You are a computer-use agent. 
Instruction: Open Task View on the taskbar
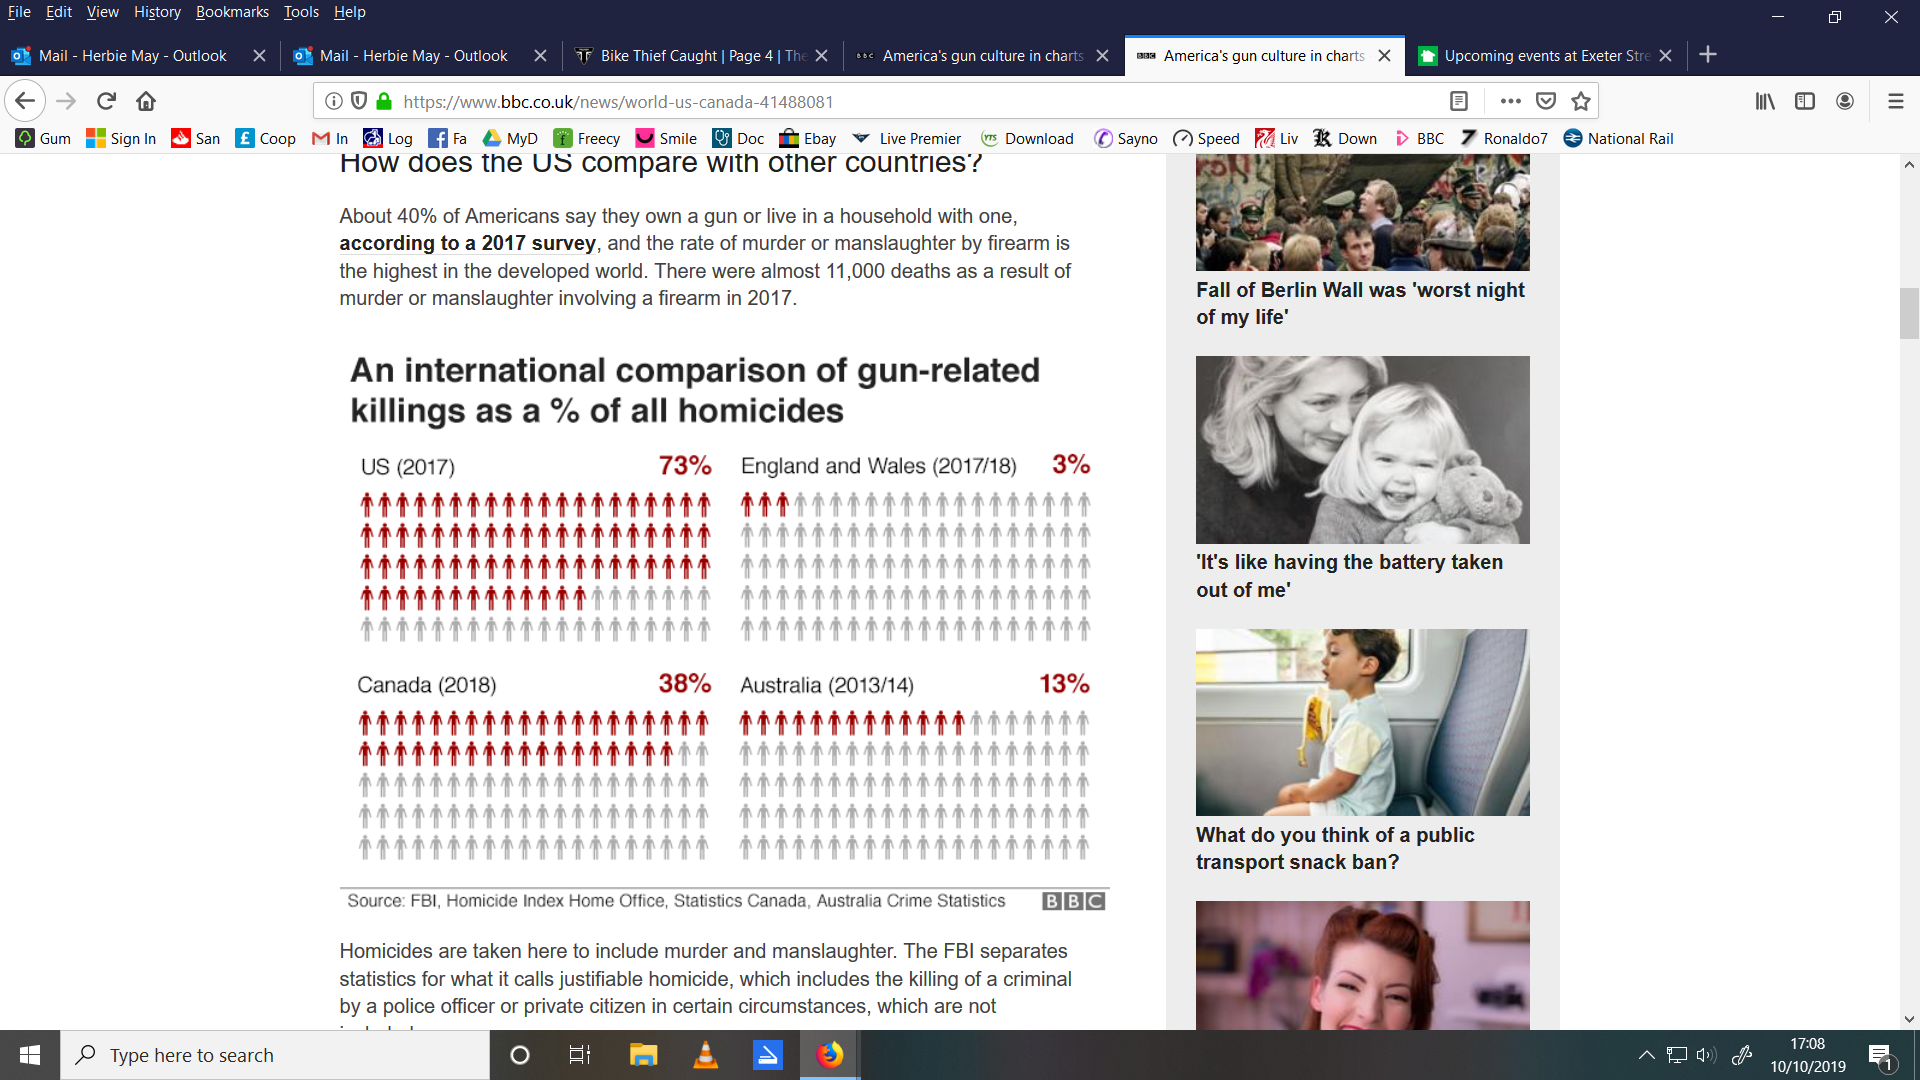click(579, 1055)
